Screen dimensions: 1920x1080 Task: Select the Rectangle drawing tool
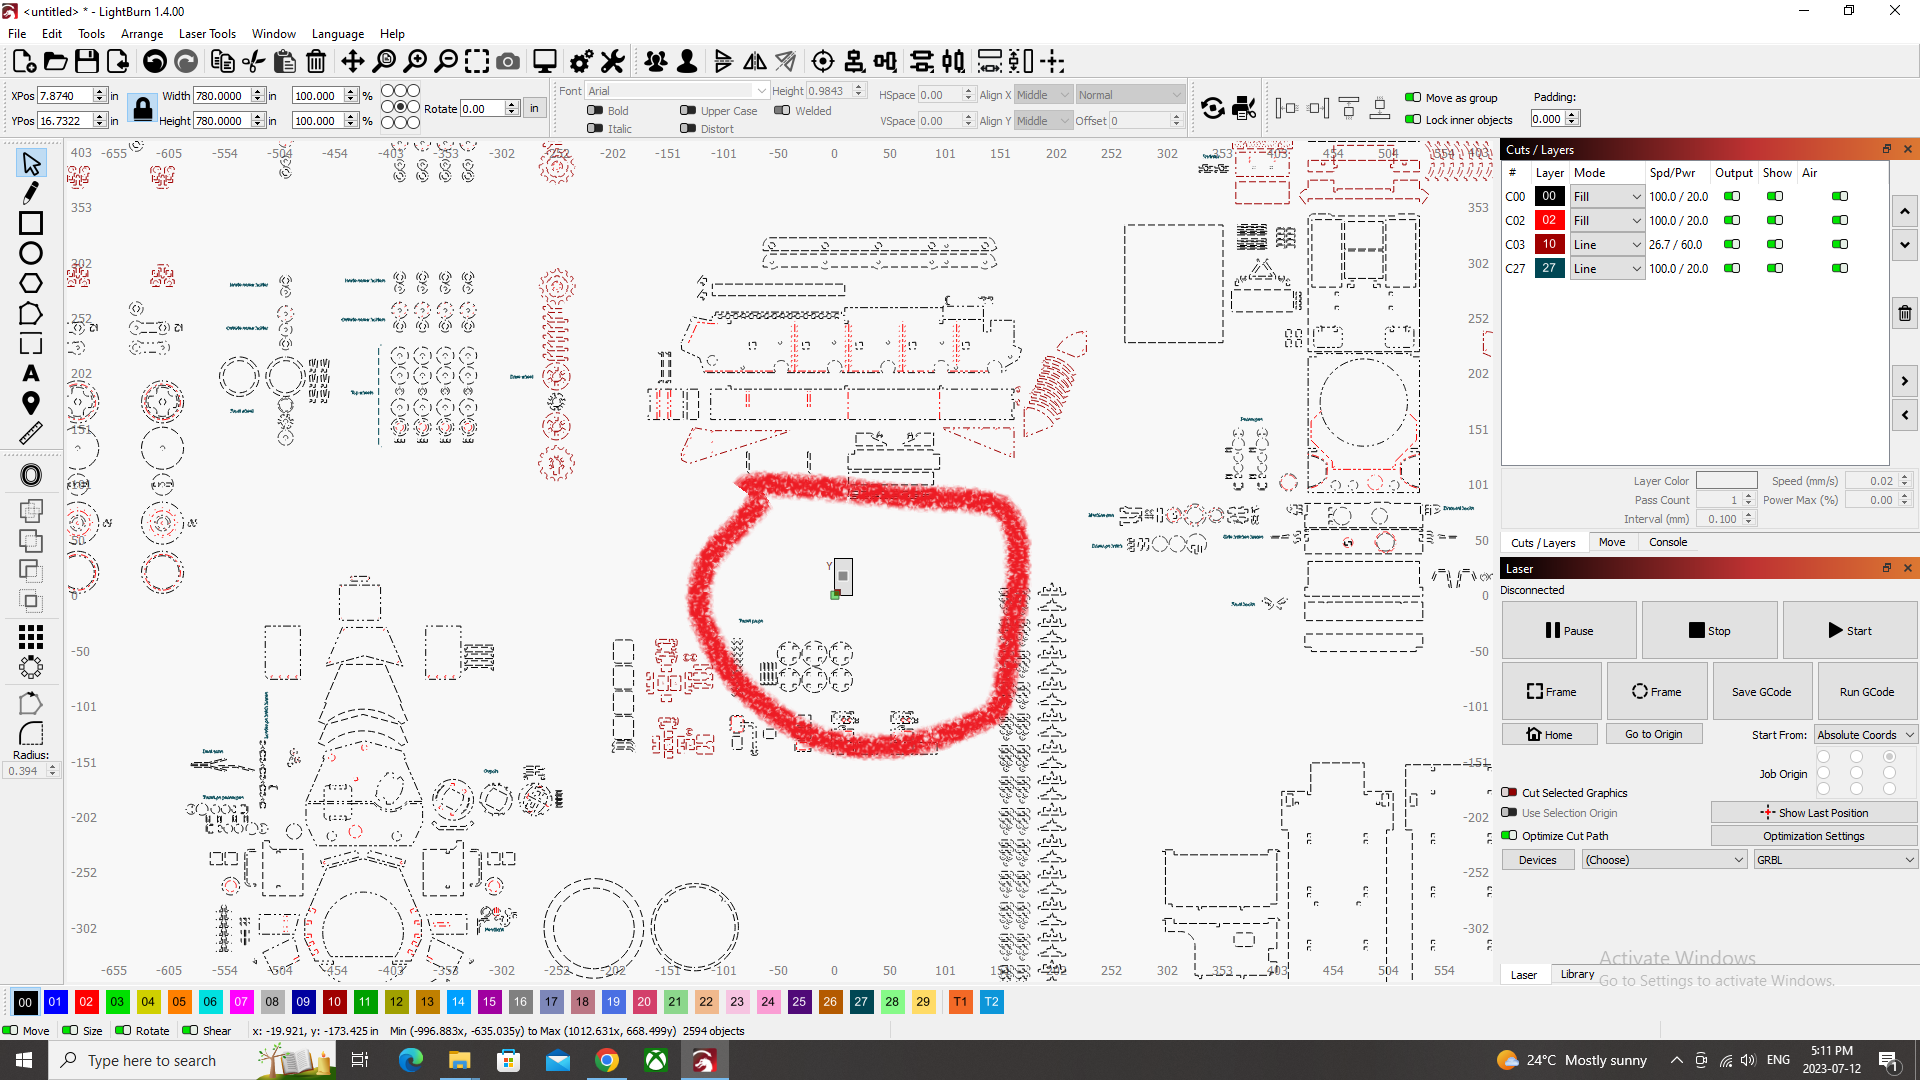click(x=31, y=223)
